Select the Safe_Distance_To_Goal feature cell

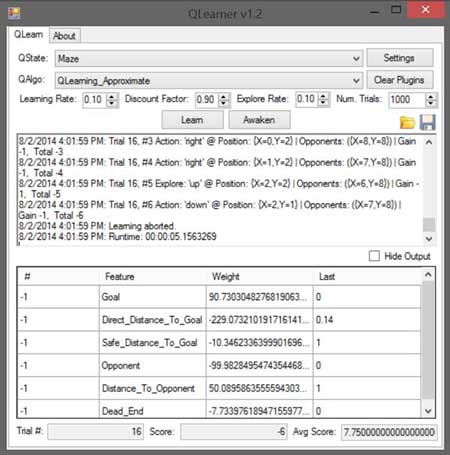coord(153,343)
